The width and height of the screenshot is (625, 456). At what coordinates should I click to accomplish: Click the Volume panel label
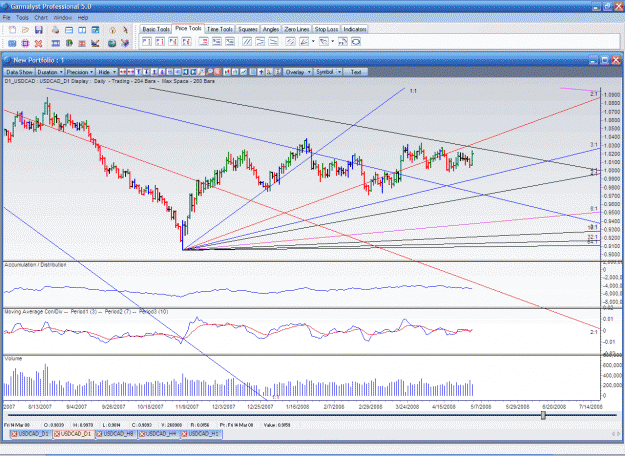[x=14, y=358]
